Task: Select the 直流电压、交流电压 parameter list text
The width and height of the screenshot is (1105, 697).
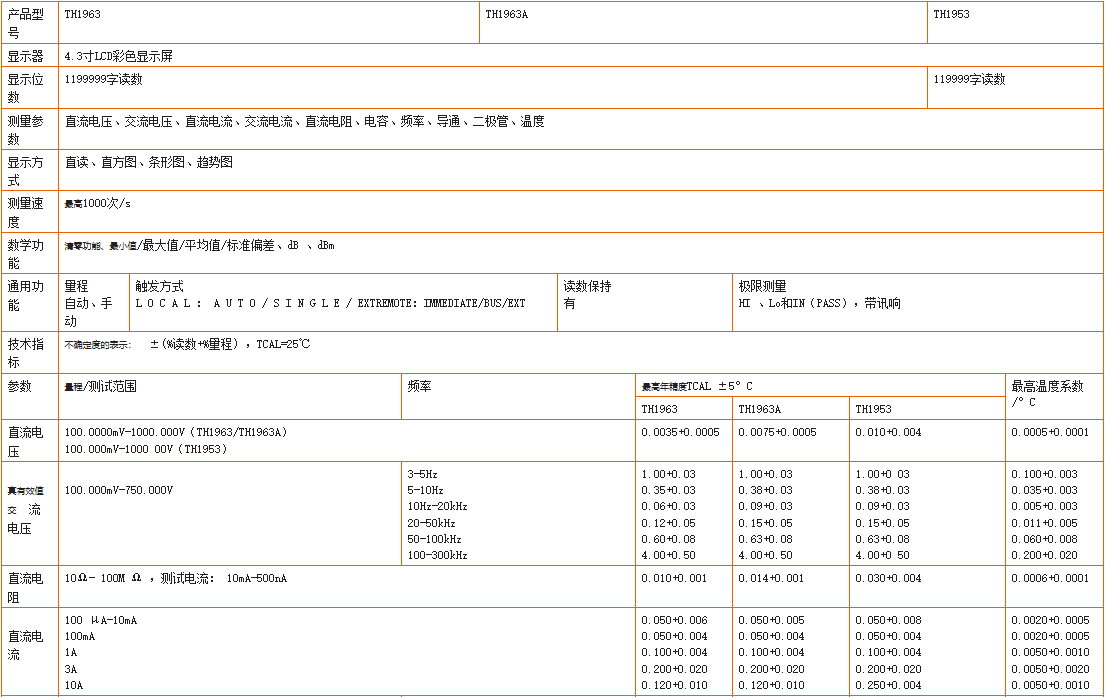Action: pyautogui.click(x=304, y=121)
